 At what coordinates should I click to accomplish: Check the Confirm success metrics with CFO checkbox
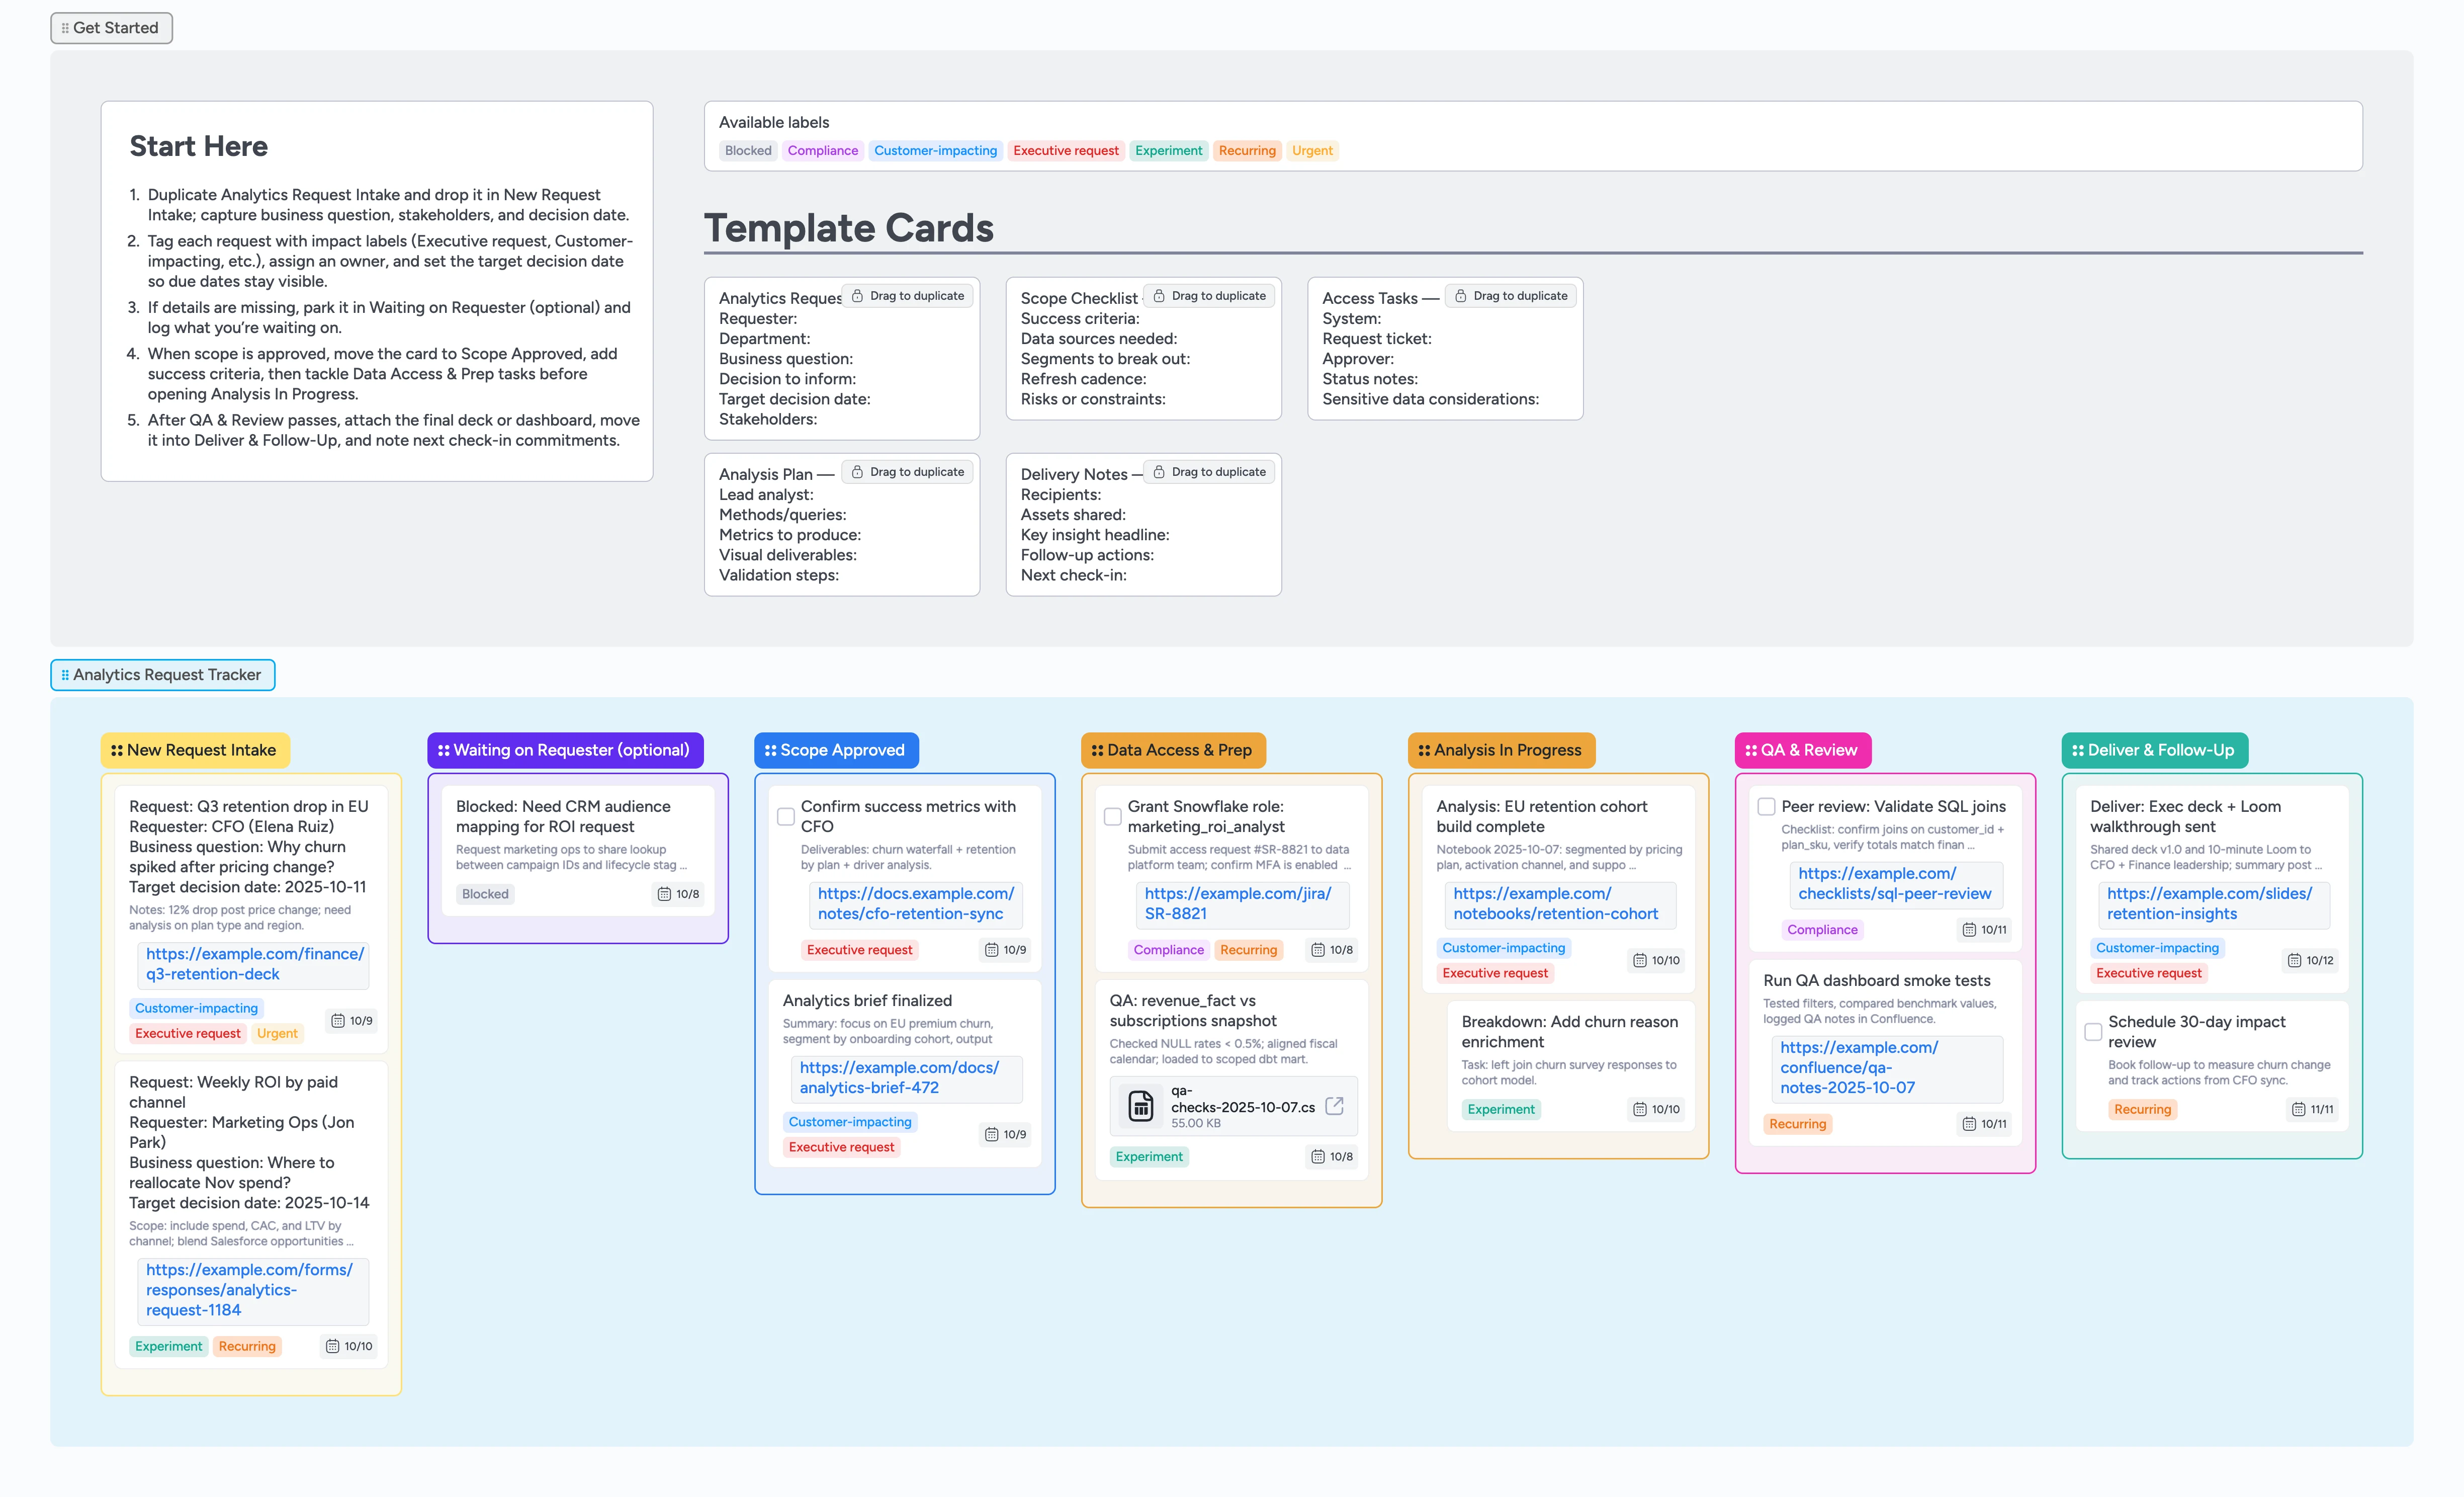(x=786, y=816)
